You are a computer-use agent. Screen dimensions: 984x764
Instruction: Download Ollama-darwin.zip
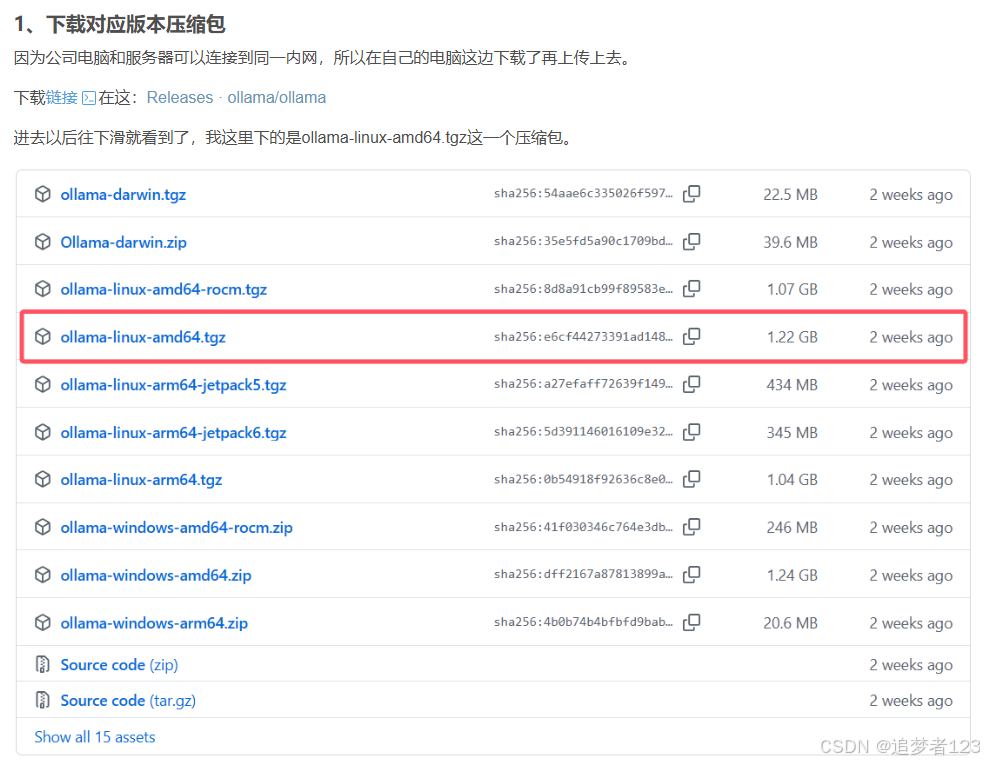(124, 242)
